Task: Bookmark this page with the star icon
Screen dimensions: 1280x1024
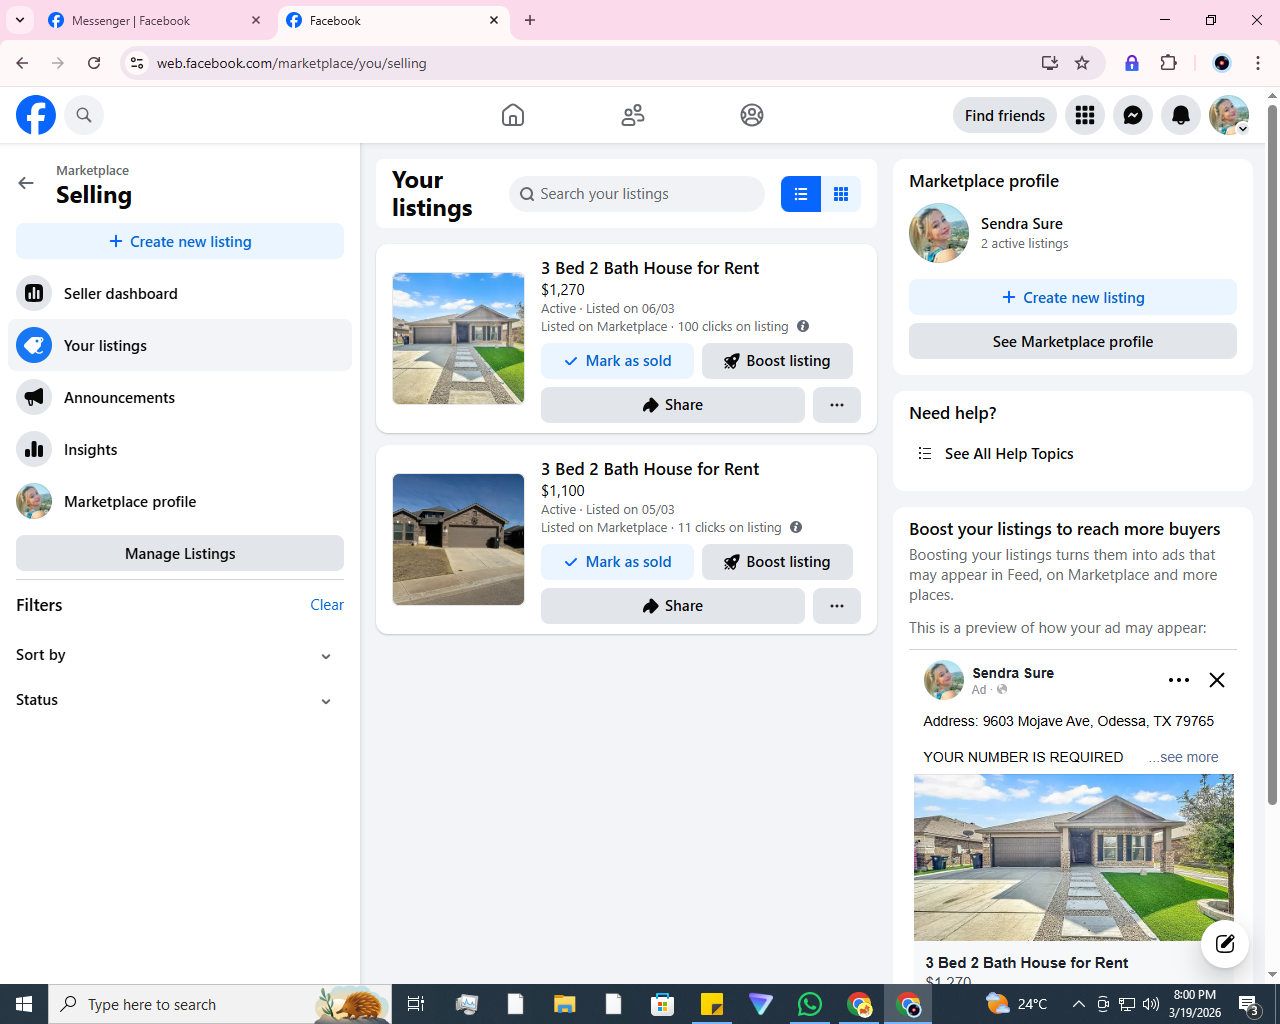Action: 1082,63
